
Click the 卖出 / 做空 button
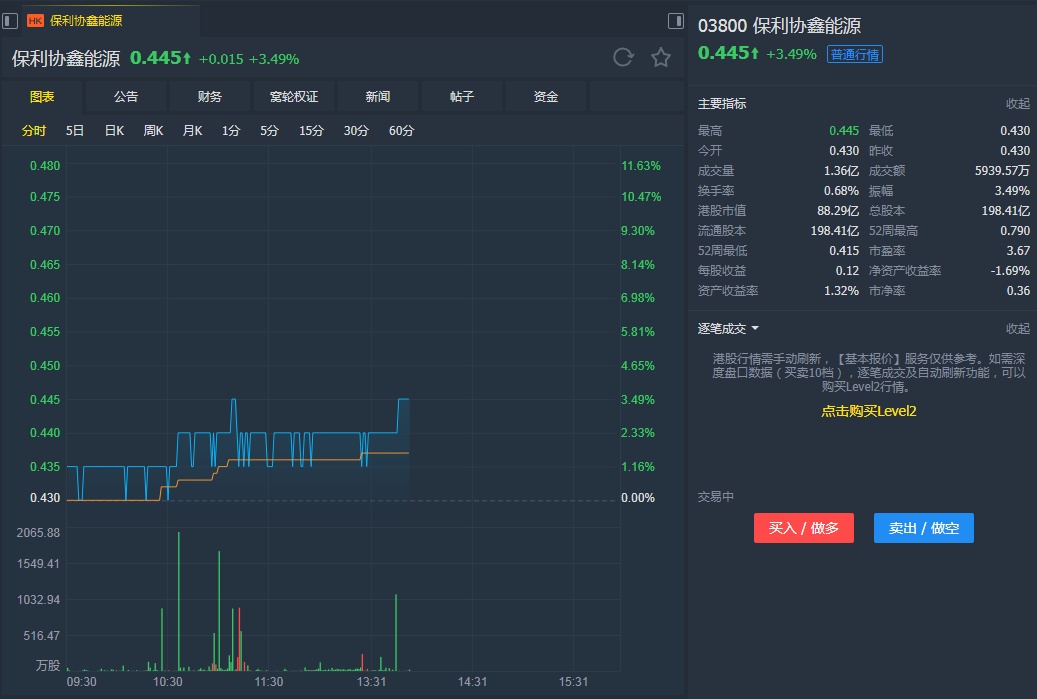coord(923,528)
